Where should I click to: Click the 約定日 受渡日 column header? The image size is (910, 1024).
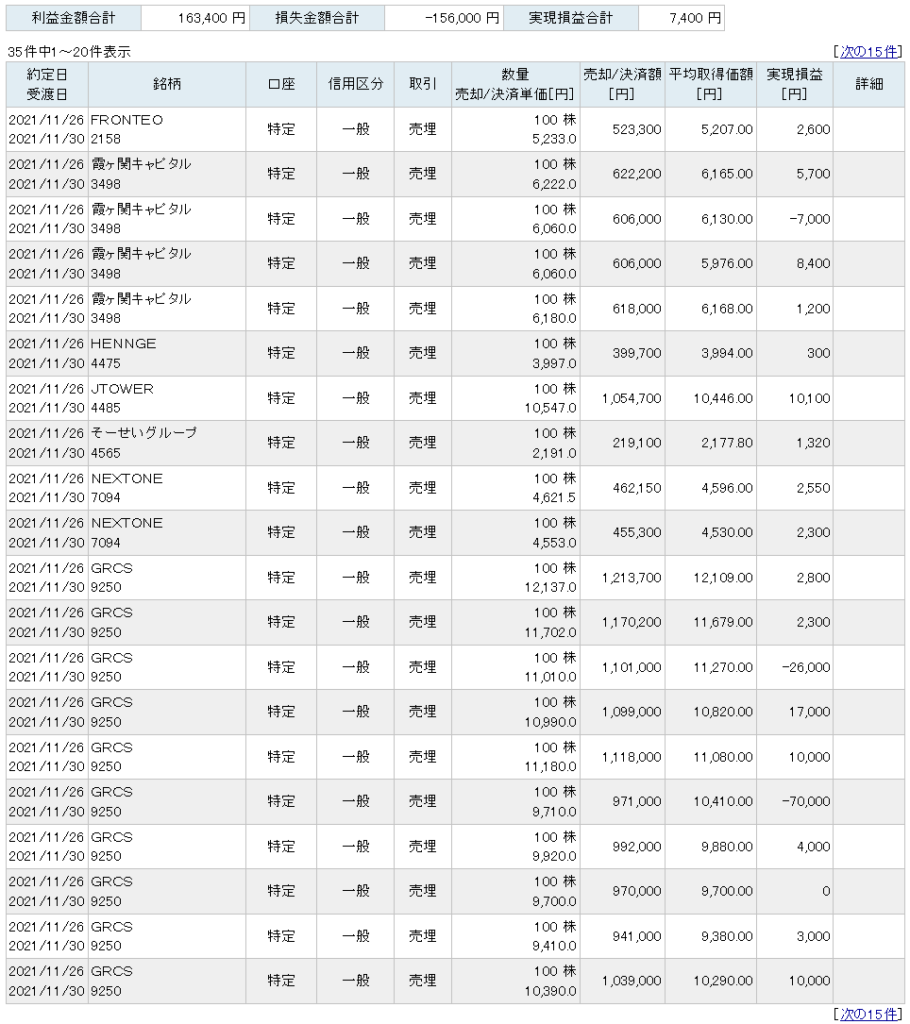[x=47, y=85]
